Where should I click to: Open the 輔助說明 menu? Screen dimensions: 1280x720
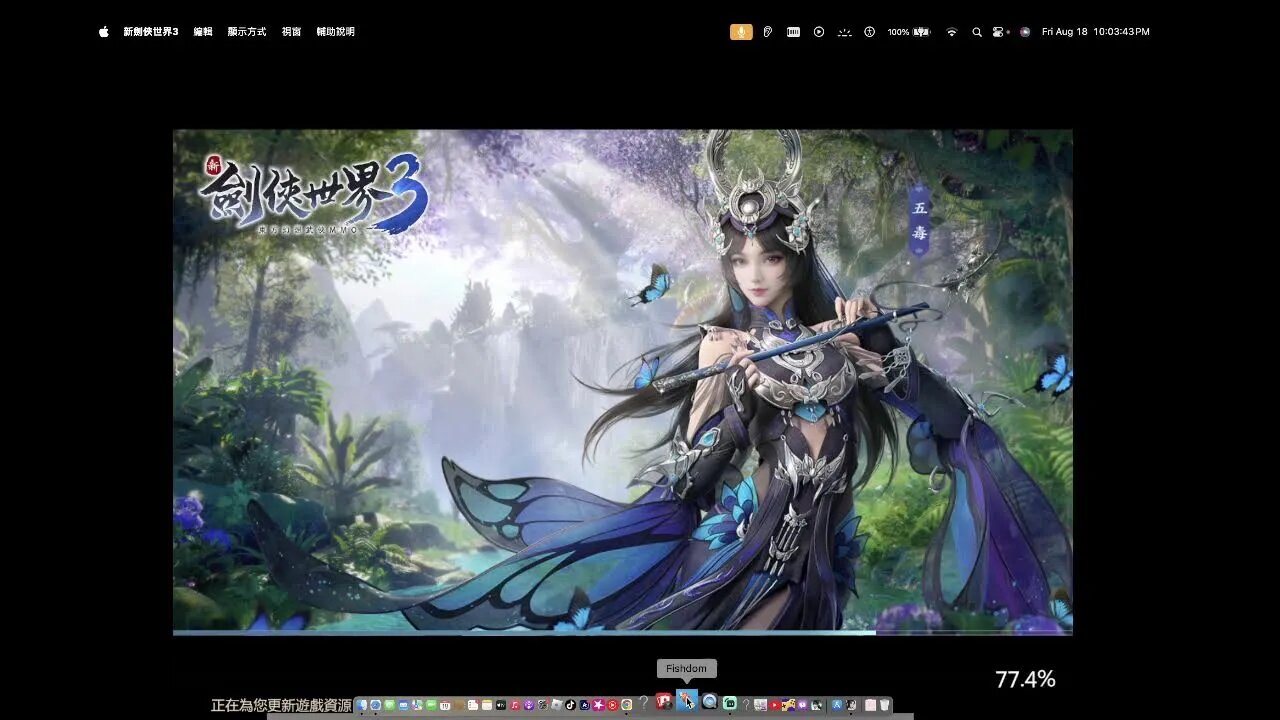pos(336,32)
